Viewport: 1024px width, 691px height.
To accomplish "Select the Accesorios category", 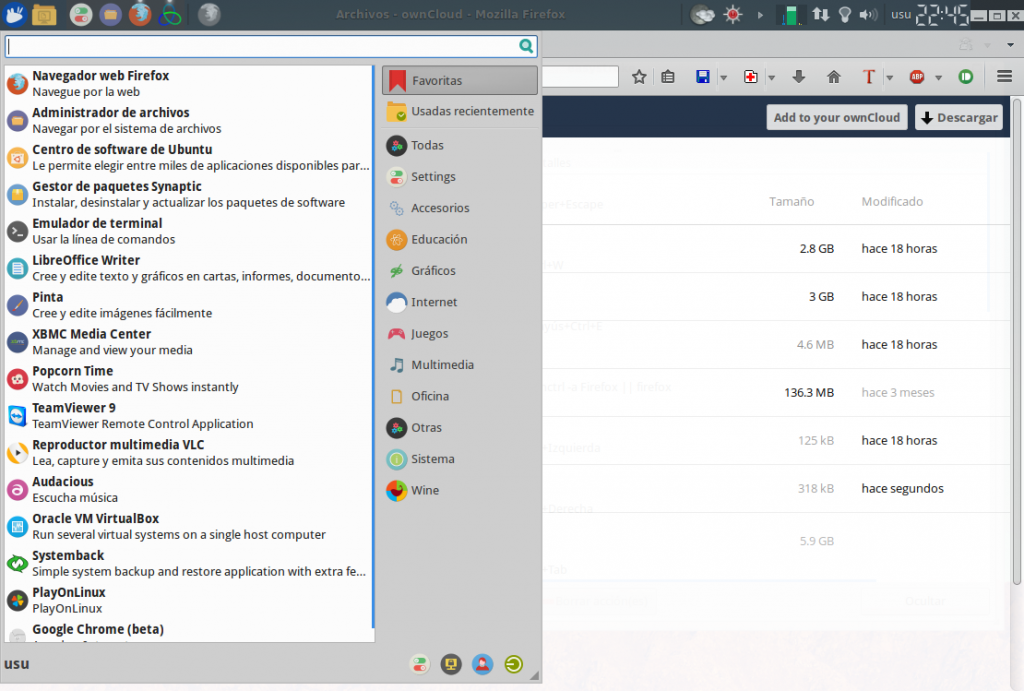I will (460, 208).
